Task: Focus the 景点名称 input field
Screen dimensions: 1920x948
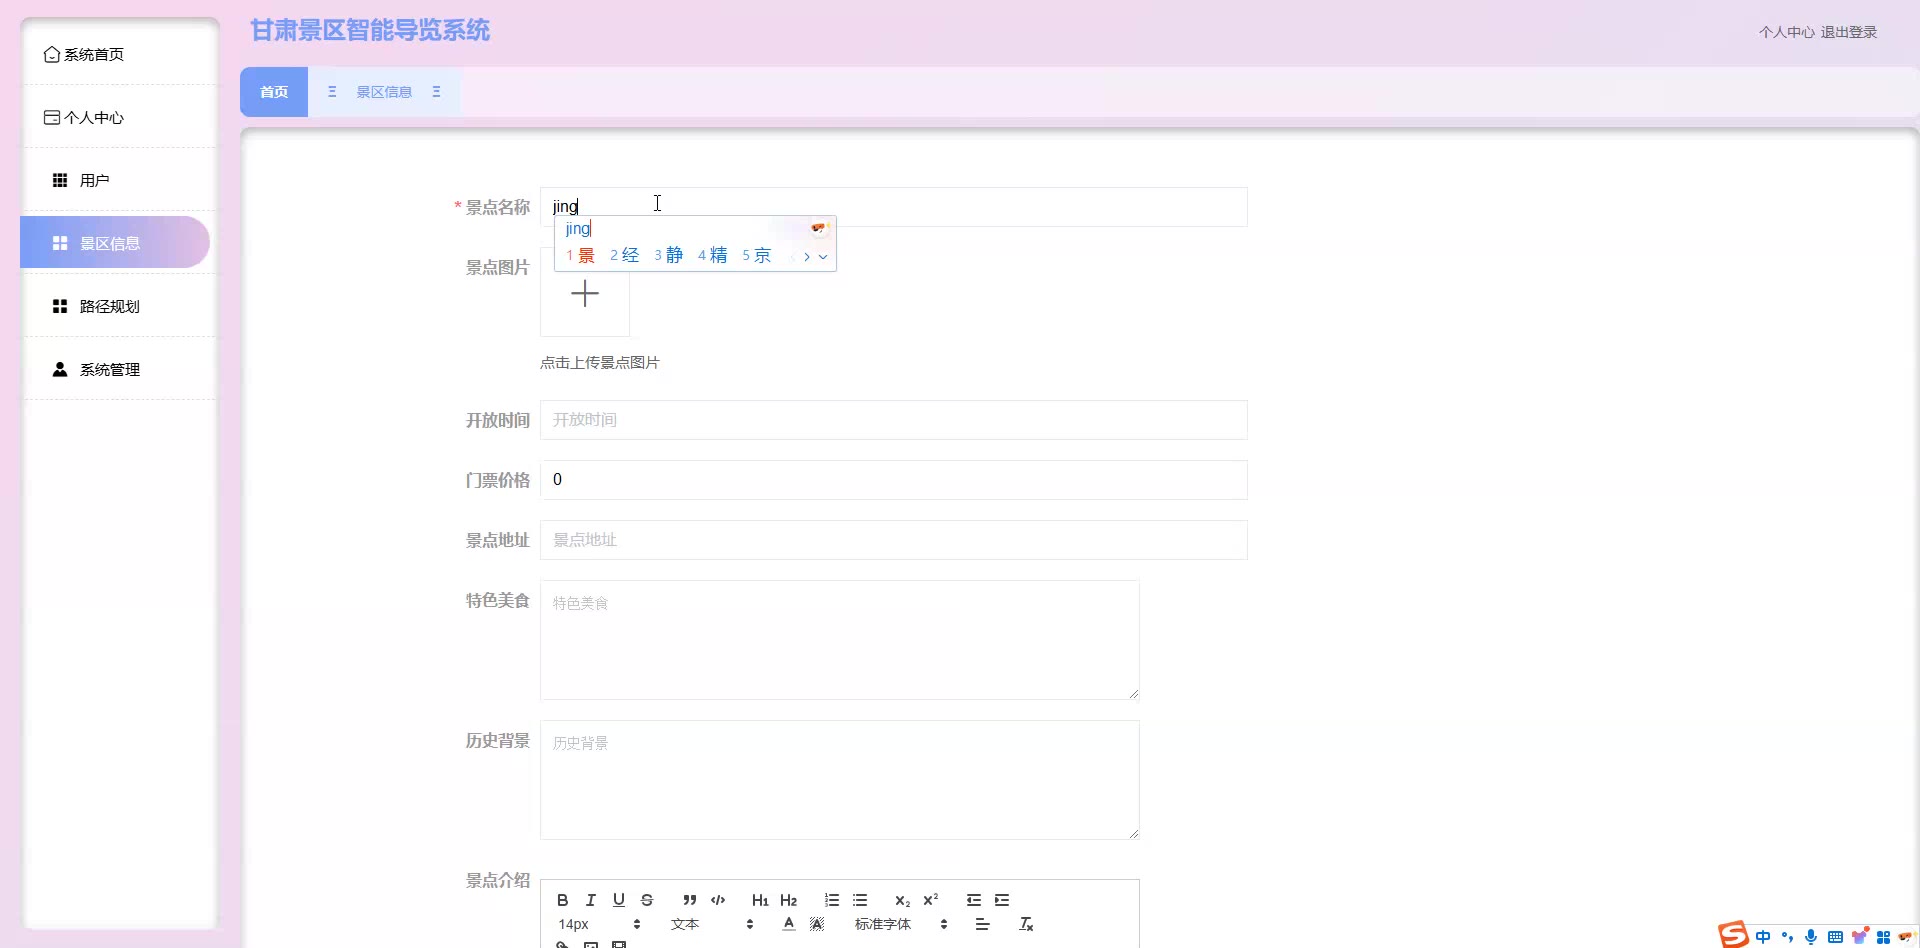Action: tap(894, 207)
